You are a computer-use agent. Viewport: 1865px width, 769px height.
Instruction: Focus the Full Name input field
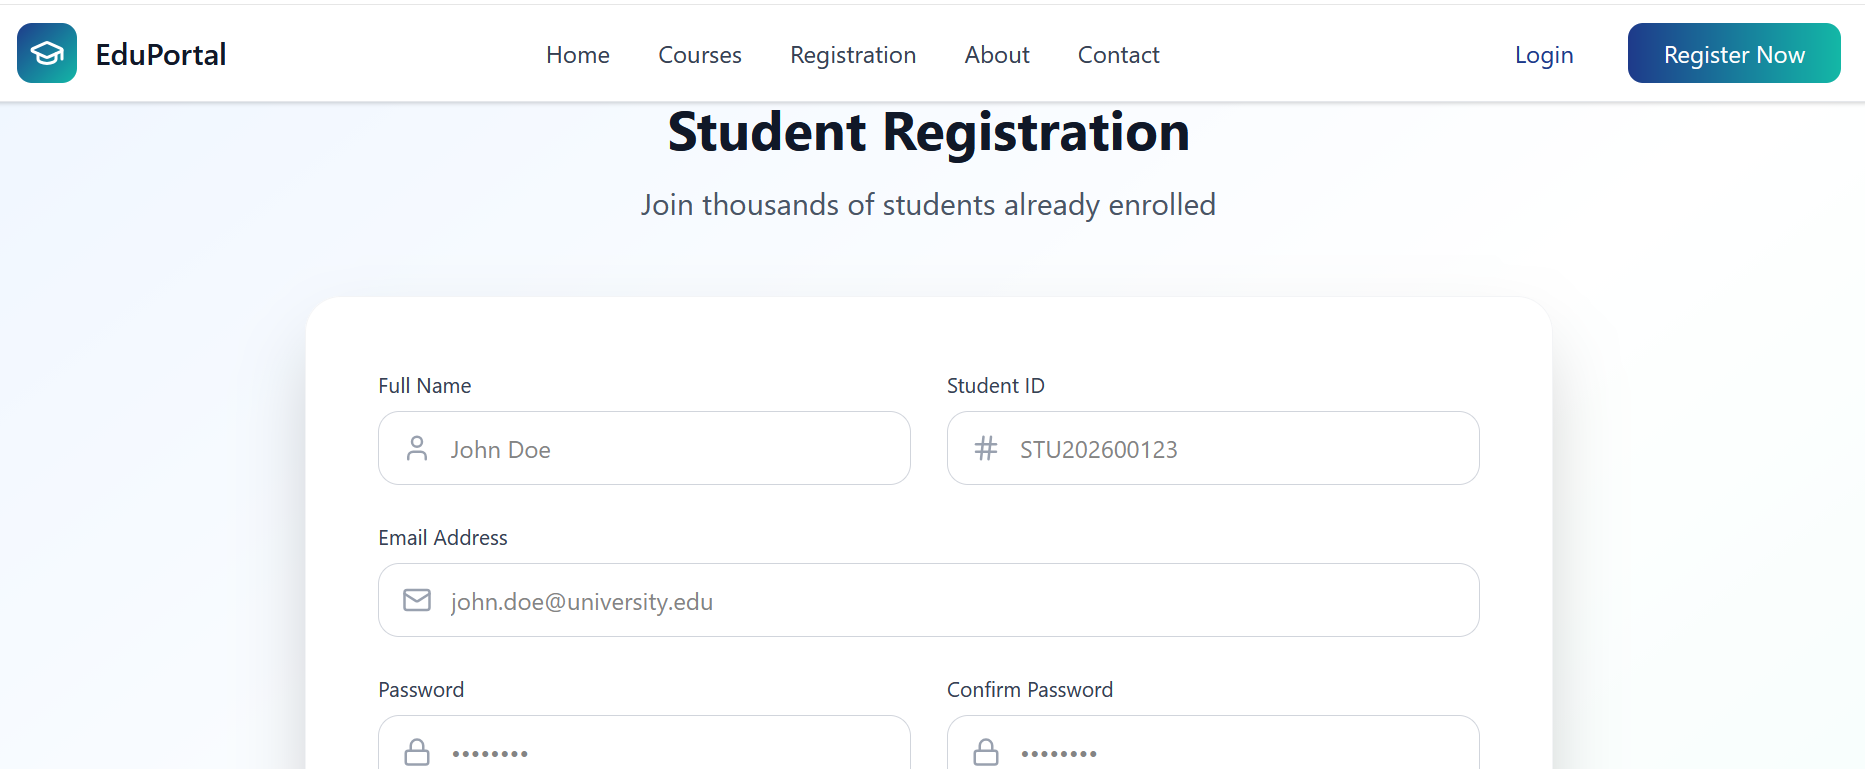click(644, 448)
